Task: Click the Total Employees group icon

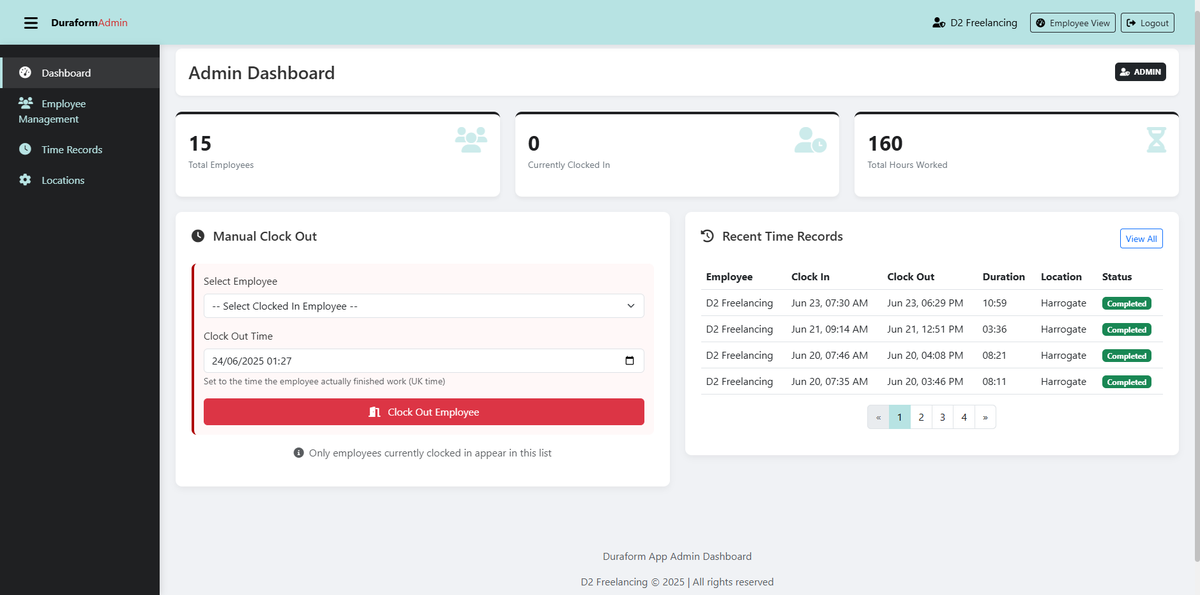Action: (x=471, y=139)
